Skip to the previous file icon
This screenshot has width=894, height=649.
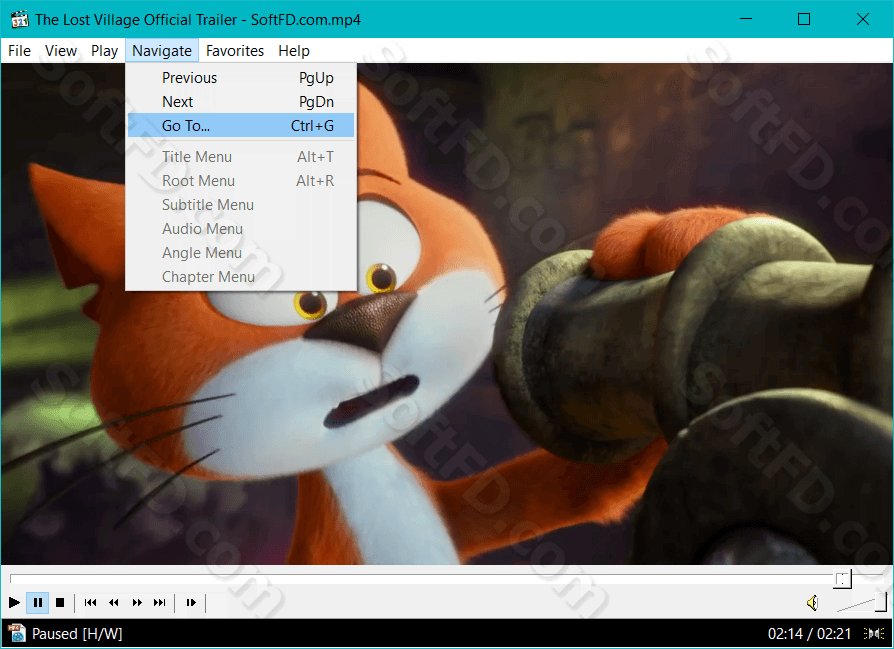[x=90, y=602]
